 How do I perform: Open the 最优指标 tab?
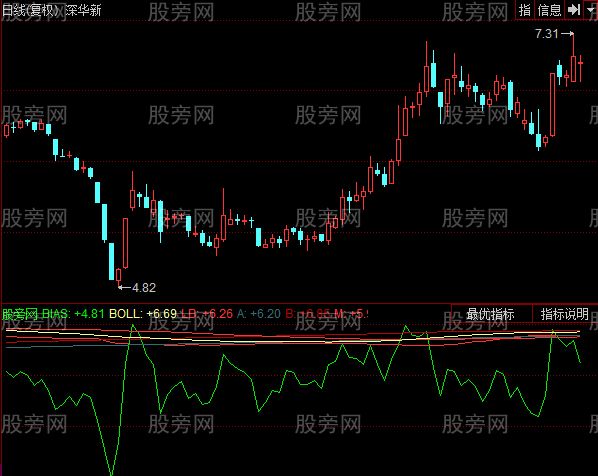(x=491, y=314)
